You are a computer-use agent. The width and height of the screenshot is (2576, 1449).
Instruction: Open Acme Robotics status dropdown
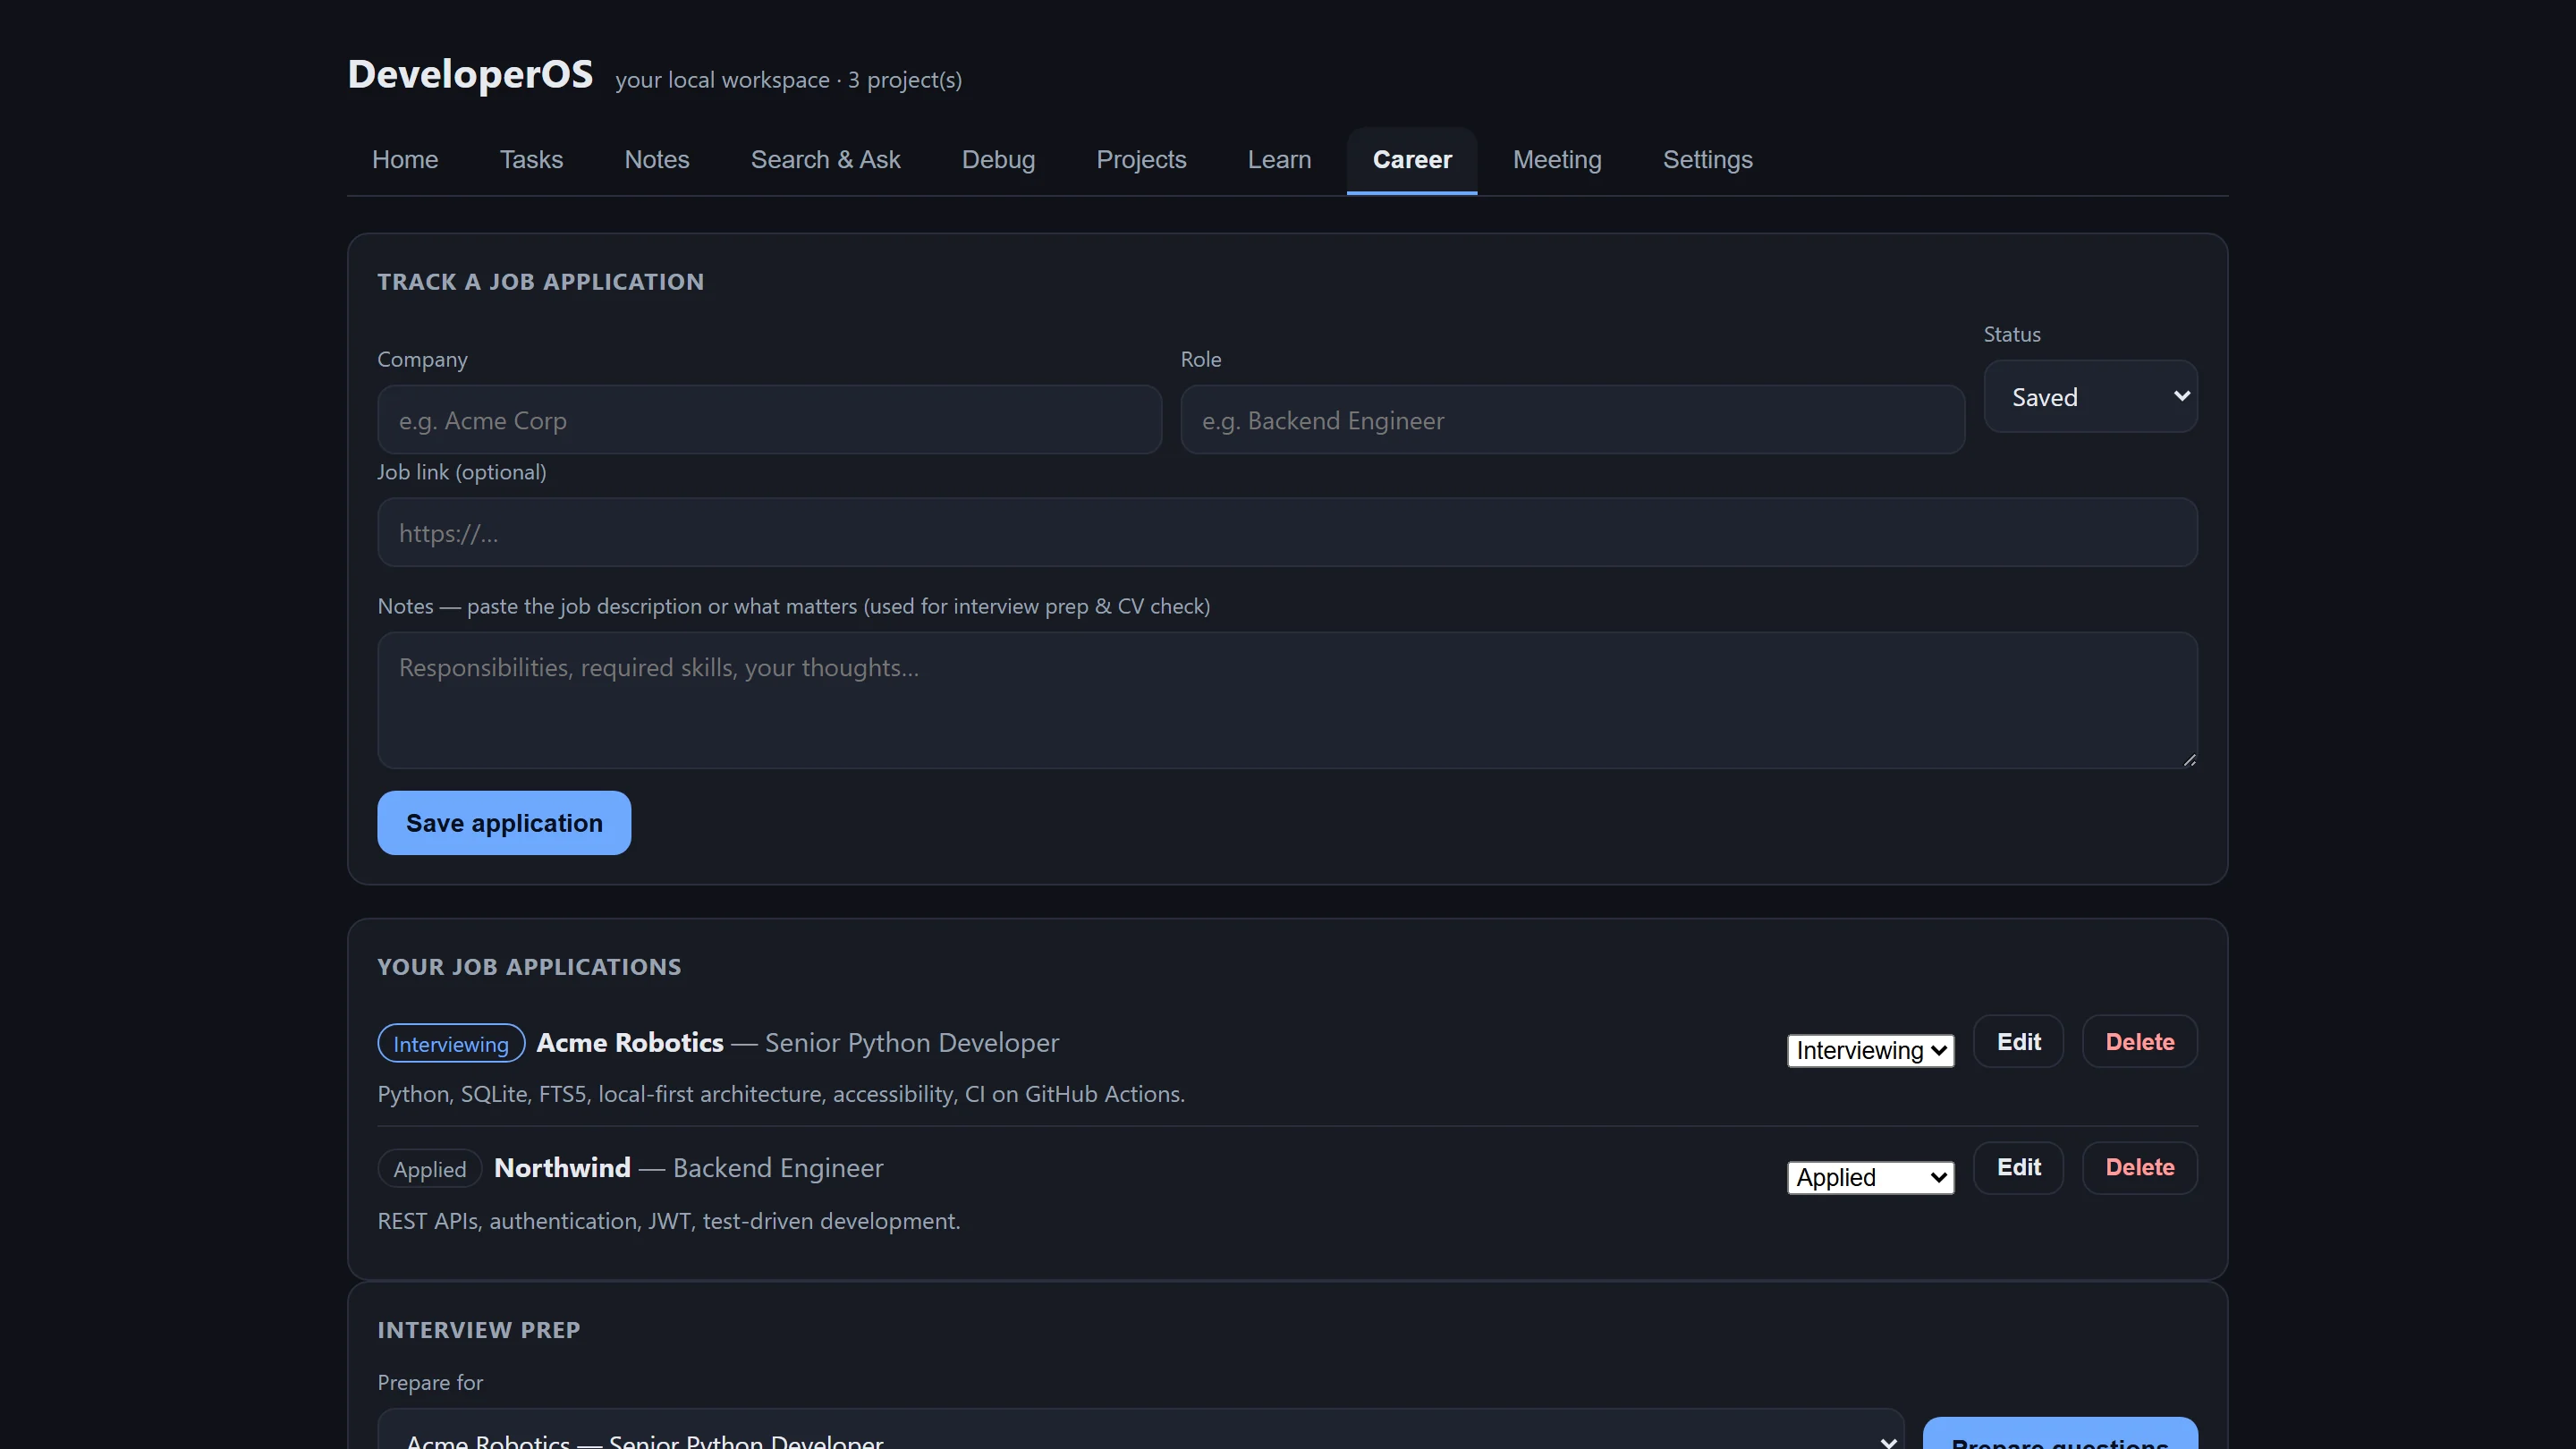[1870, 1051]
